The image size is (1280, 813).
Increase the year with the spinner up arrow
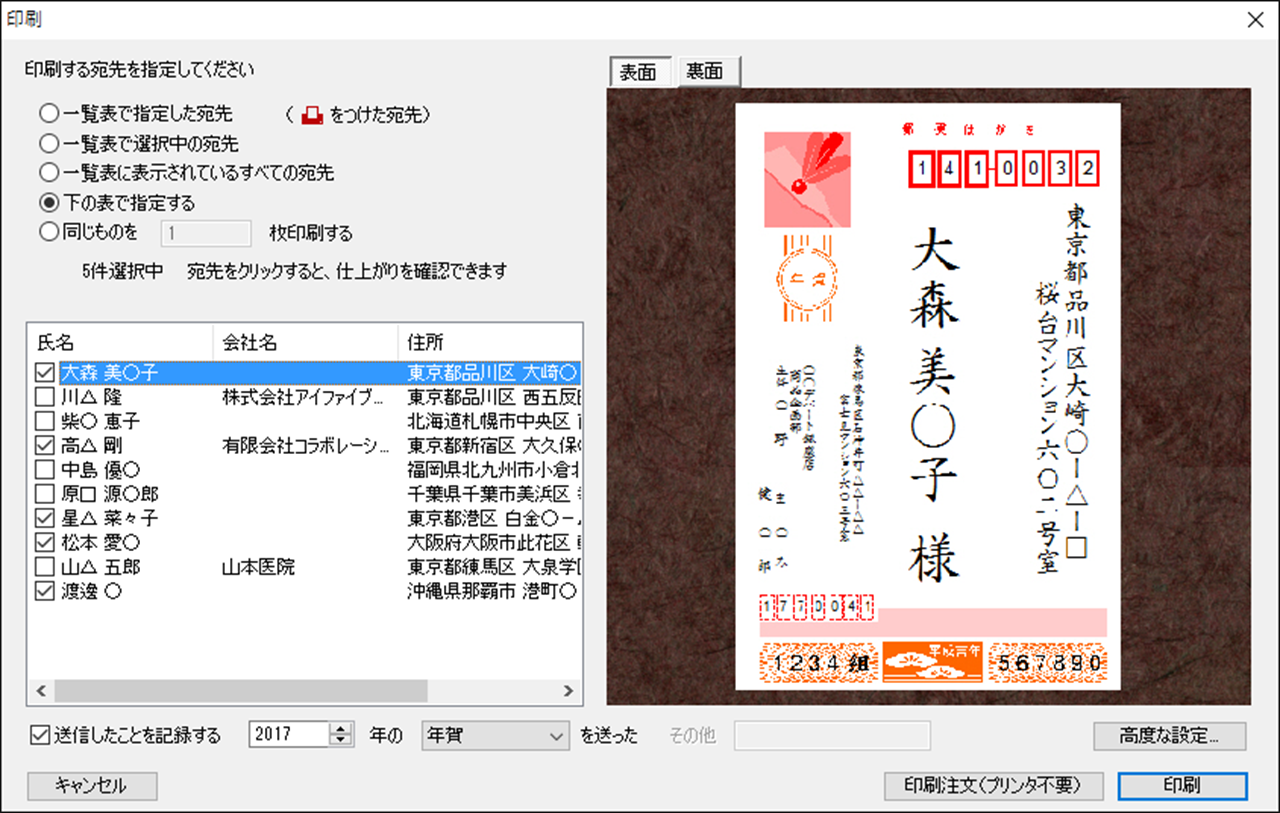tap(343, 728)
